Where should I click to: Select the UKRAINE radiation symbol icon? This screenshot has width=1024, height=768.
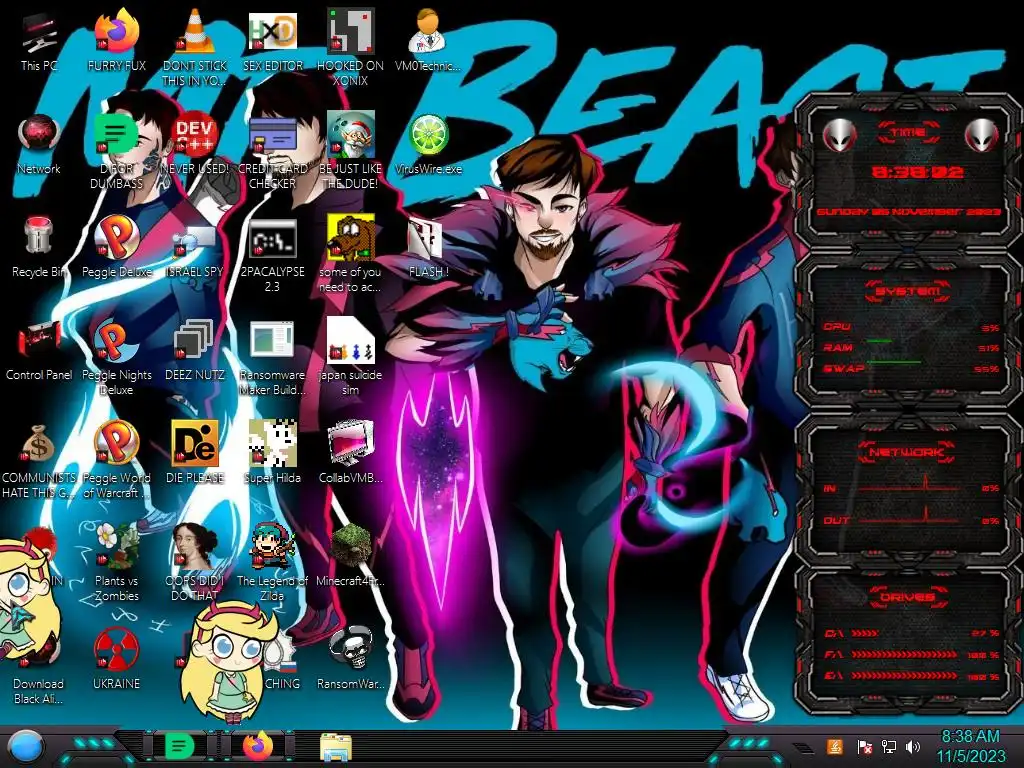(x=116, y=660)
